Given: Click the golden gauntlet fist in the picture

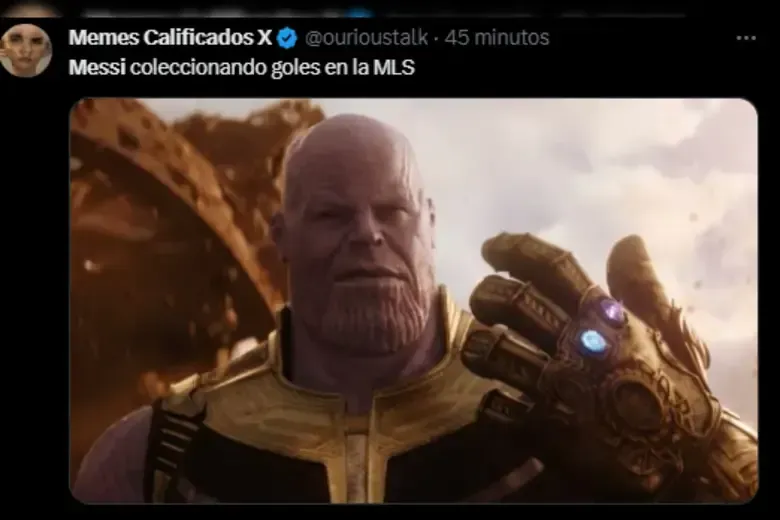Looking at the screenshot, I should pos(597,358).
